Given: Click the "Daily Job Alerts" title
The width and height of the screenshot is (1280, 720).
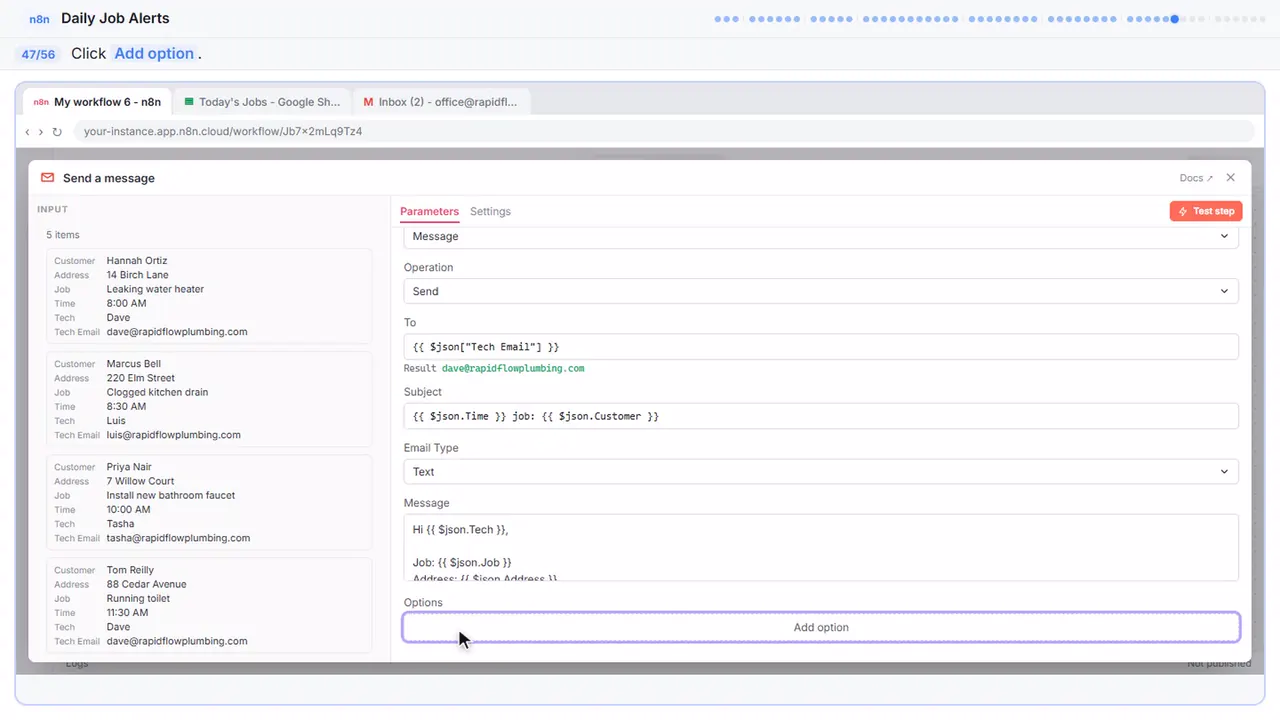Looking at the screenshot, I should coord(115,19).
